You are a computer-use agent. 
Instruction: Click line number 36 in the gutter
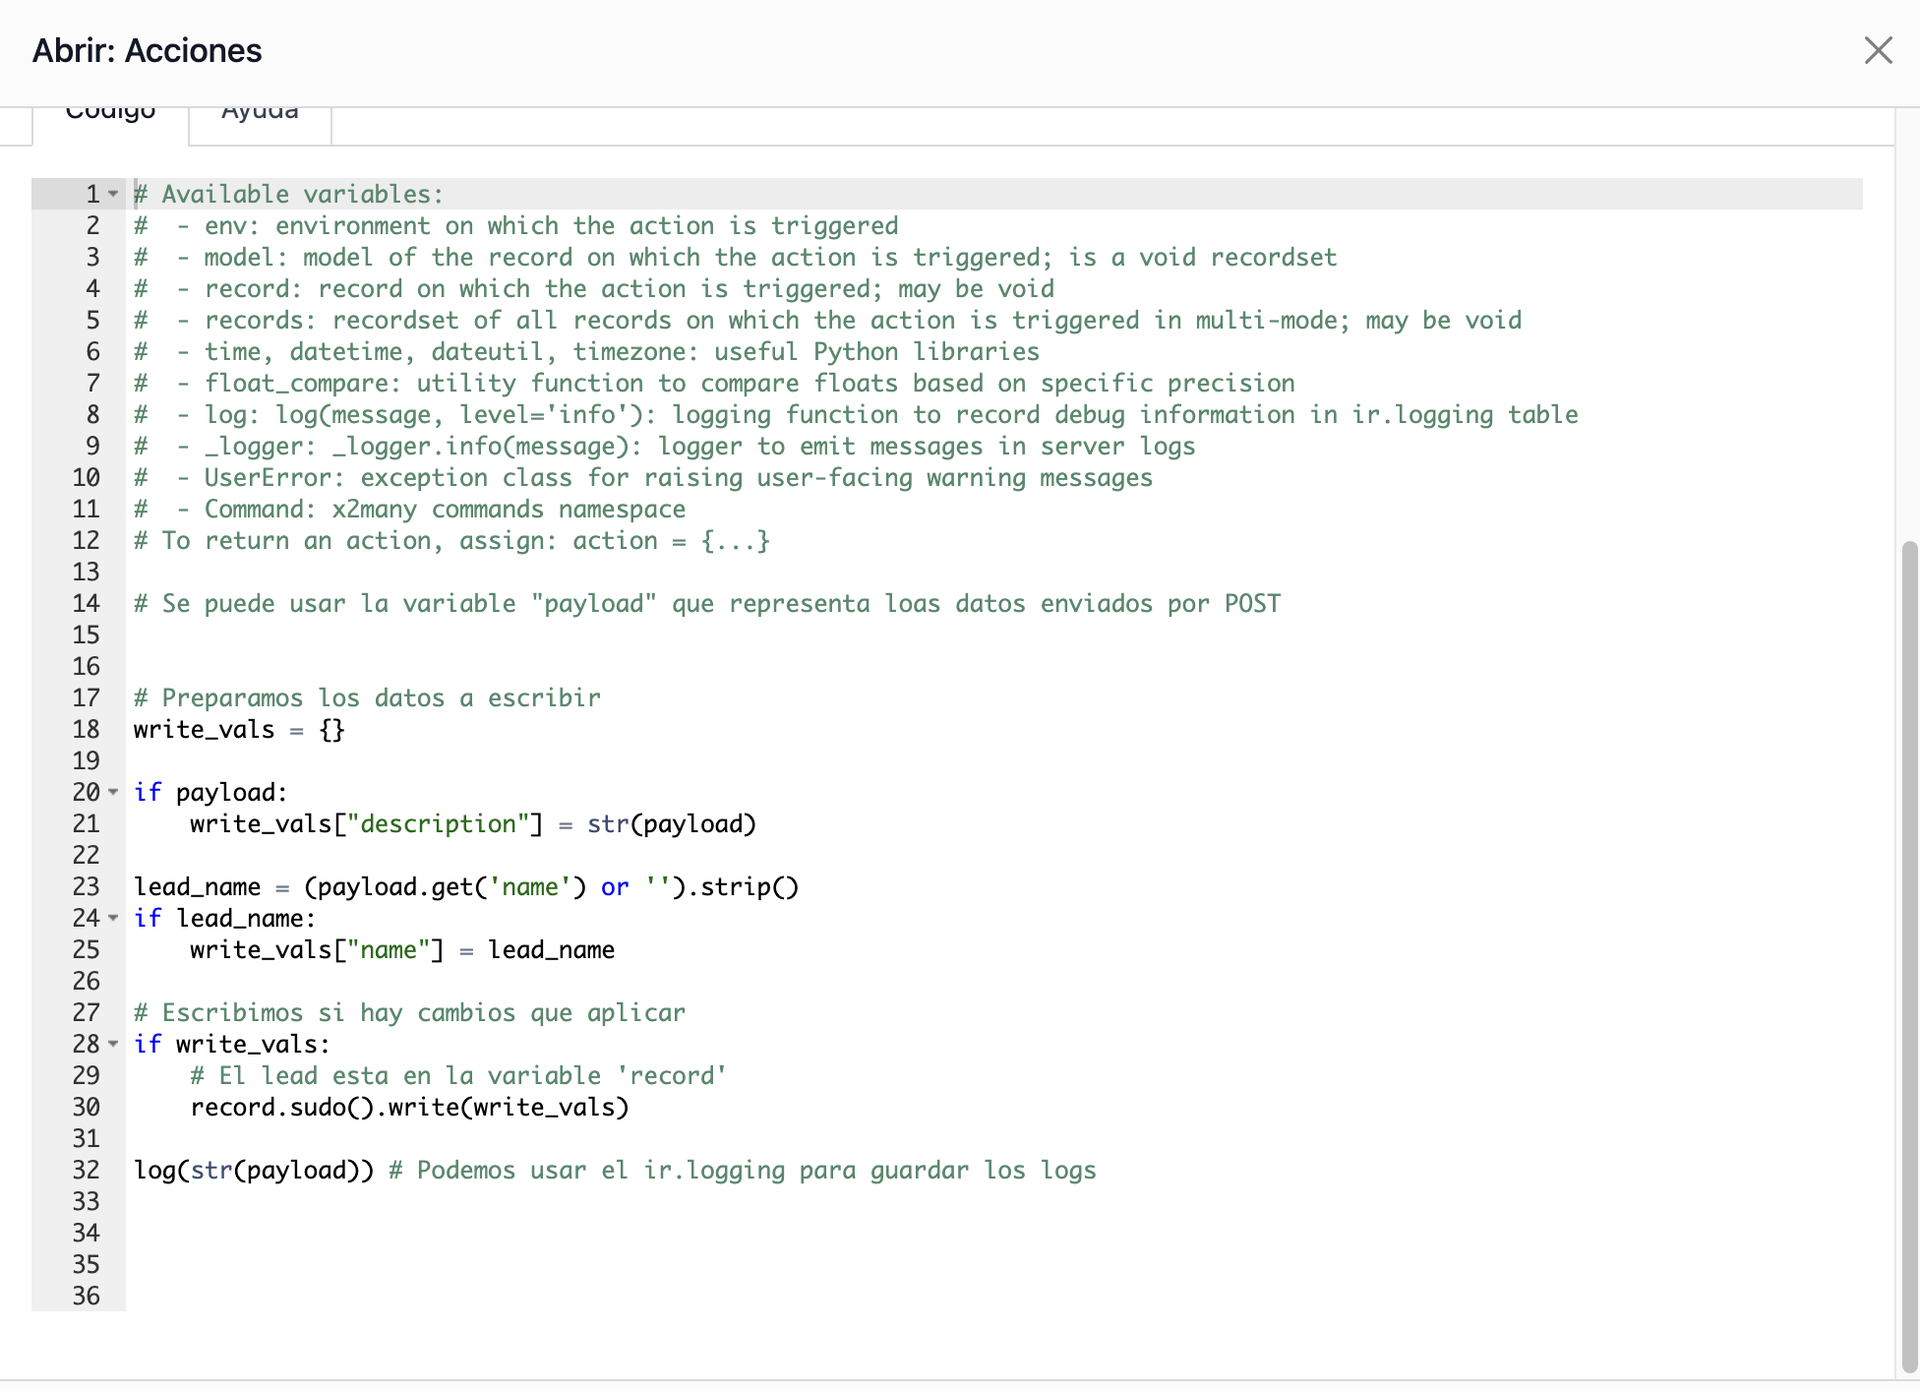pos(86,1296)
